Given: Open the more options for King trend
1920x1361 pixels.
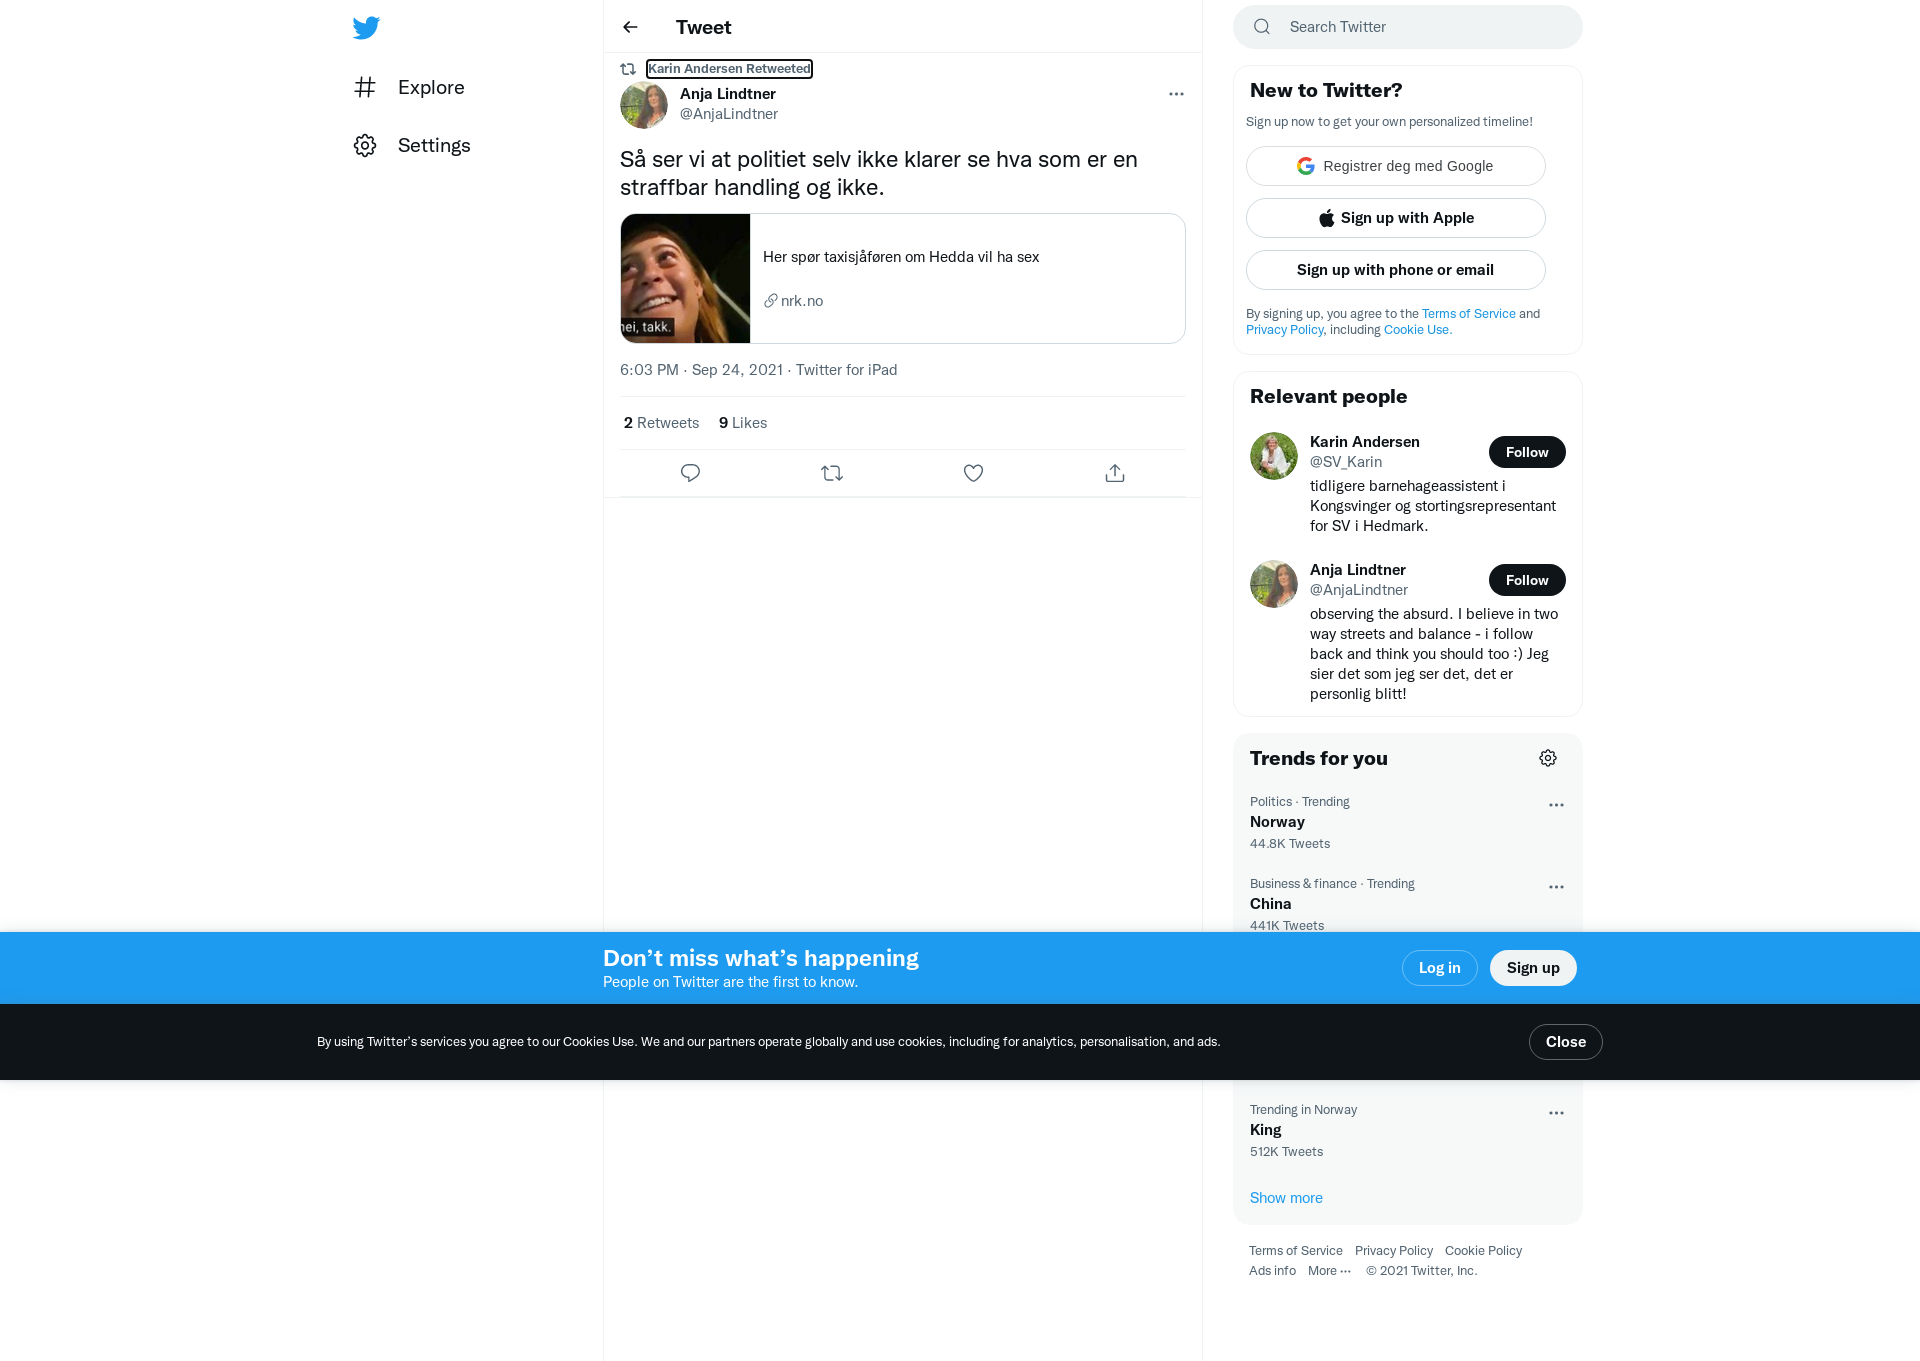Looking at the screenshot, I should 1556,1113.
